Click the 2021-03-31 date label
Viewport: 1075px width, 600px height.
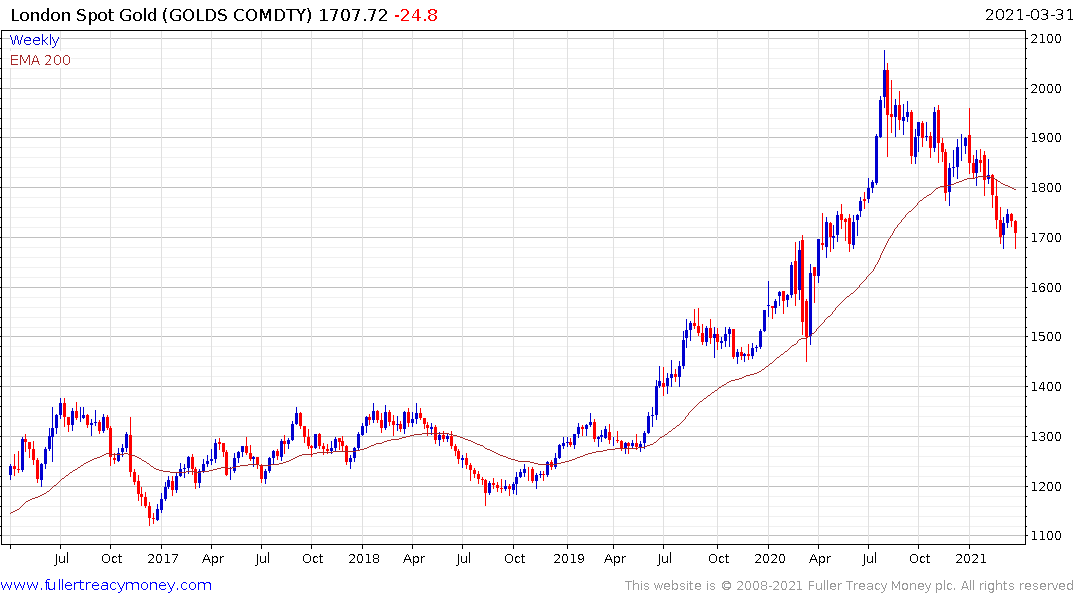pos(1029,15)
